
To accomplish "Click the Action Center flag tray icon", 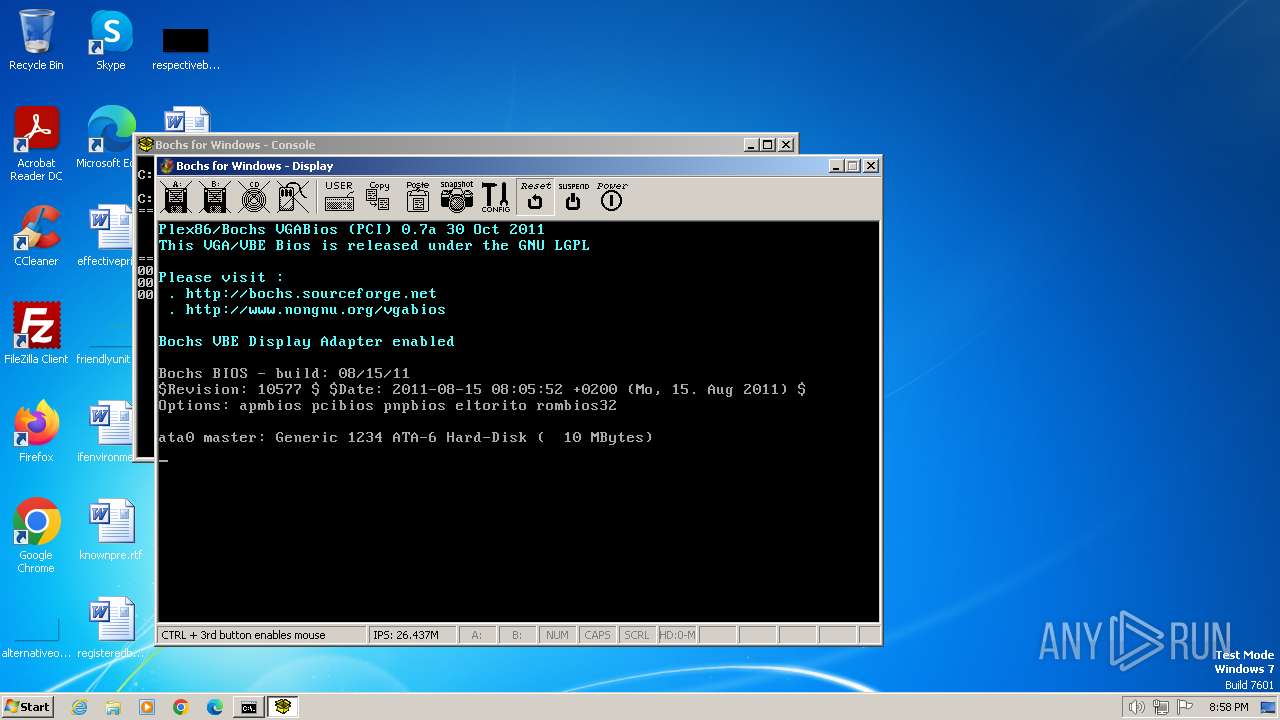I will coord(1185,707).
